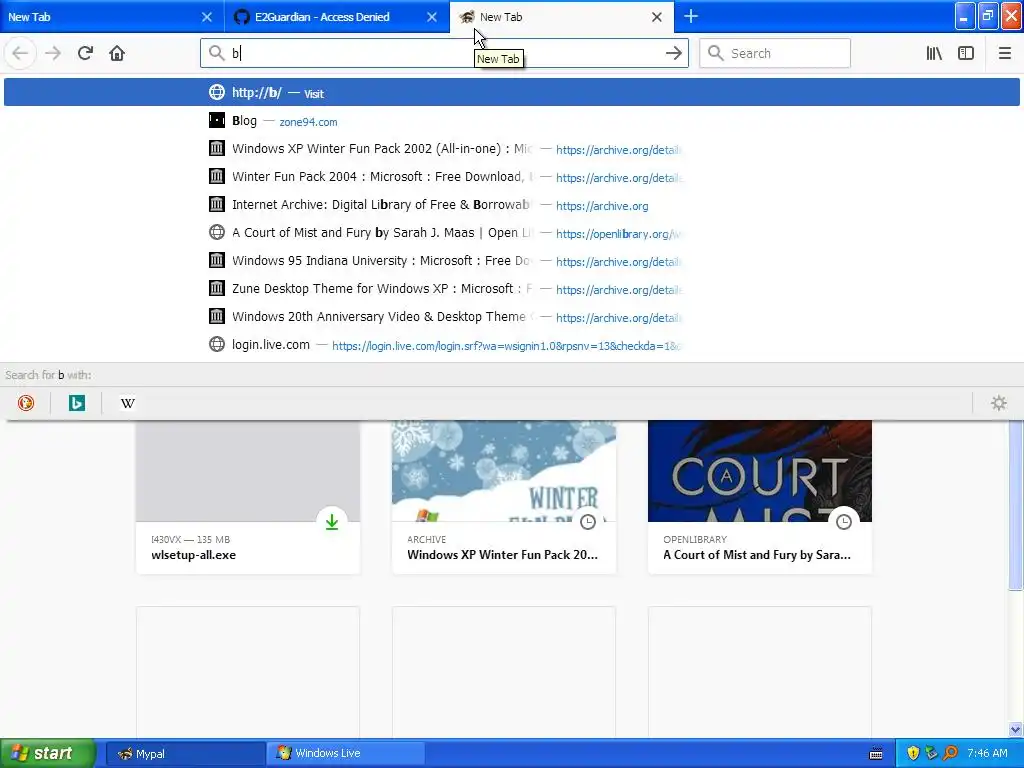1024x768 pixels.
Task: Open A Court of Mist and Fury thumbnail
Action: [760, 471]
